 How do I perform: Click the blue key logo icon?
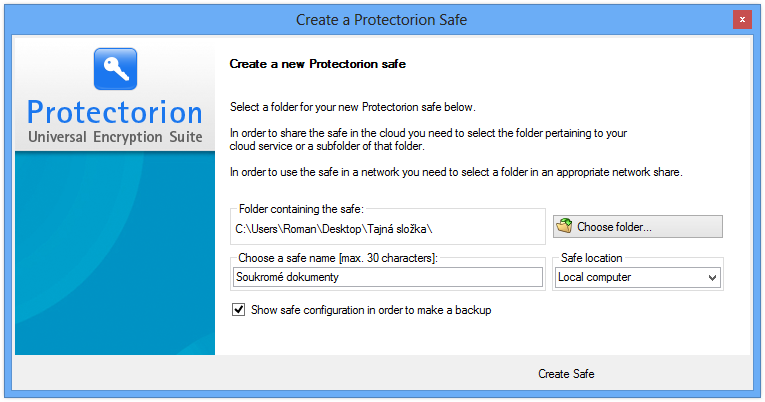[116, 69]
